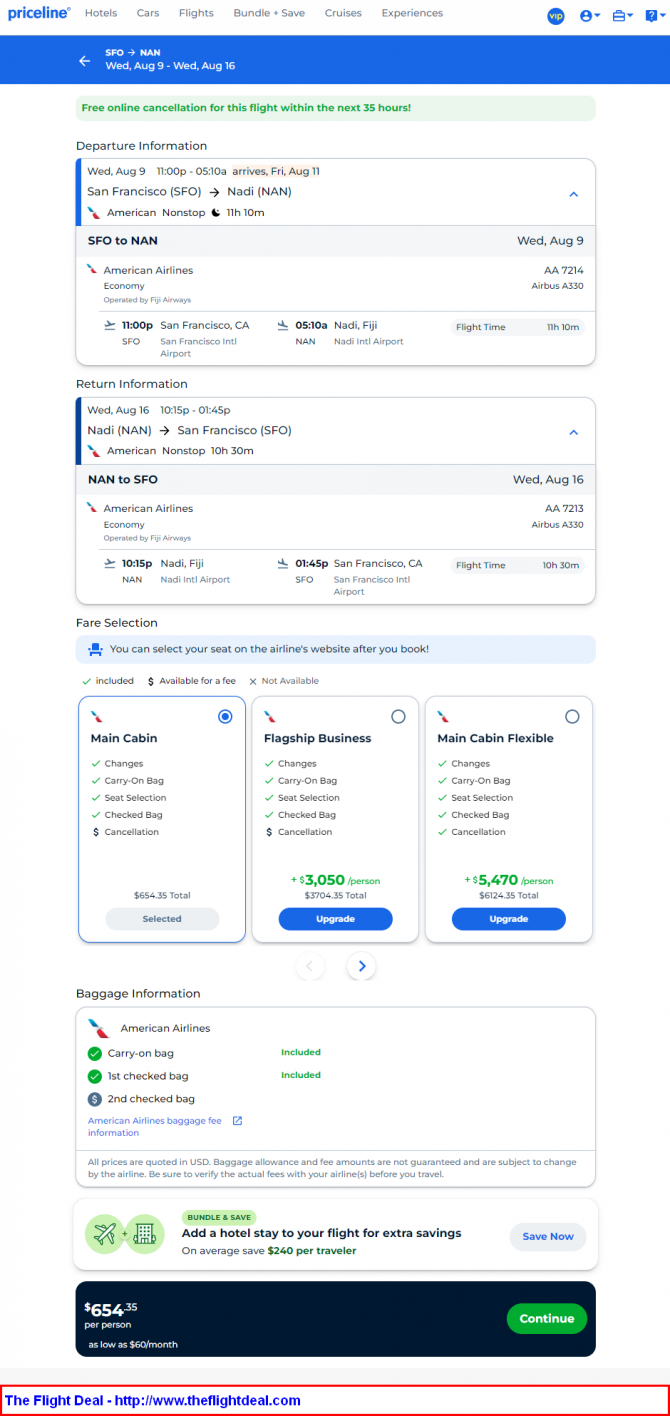Viewport: 670px width, 1416px height.
Task: Select the Main Cabin Flexible radio button
Action: click(572, 716)
